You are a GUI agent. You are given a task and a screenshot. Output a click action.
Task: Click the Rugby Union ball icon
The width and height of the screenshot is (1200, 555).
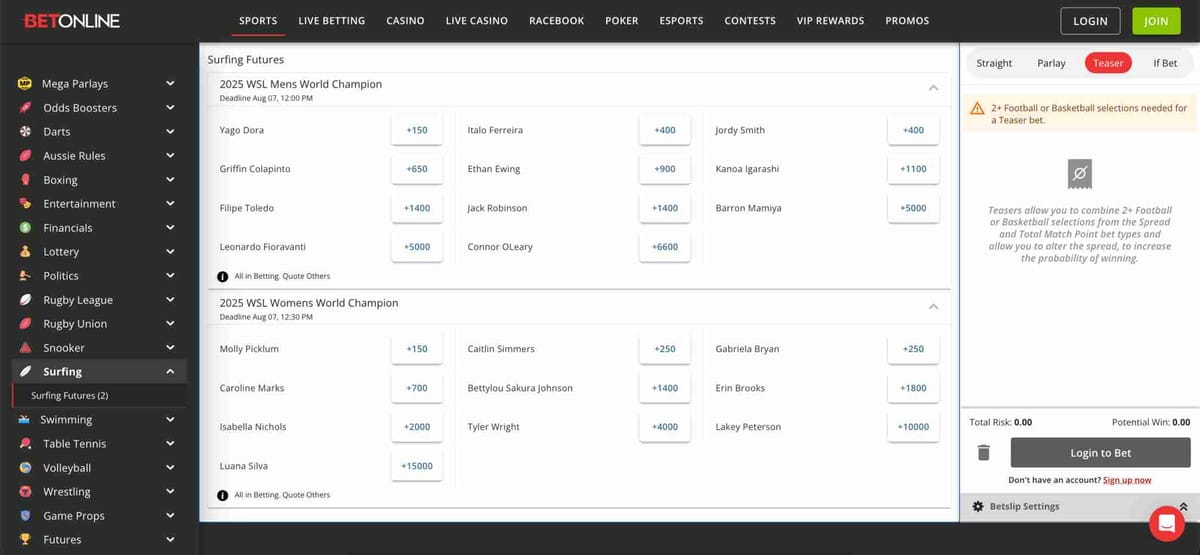(x=25, y=324)
